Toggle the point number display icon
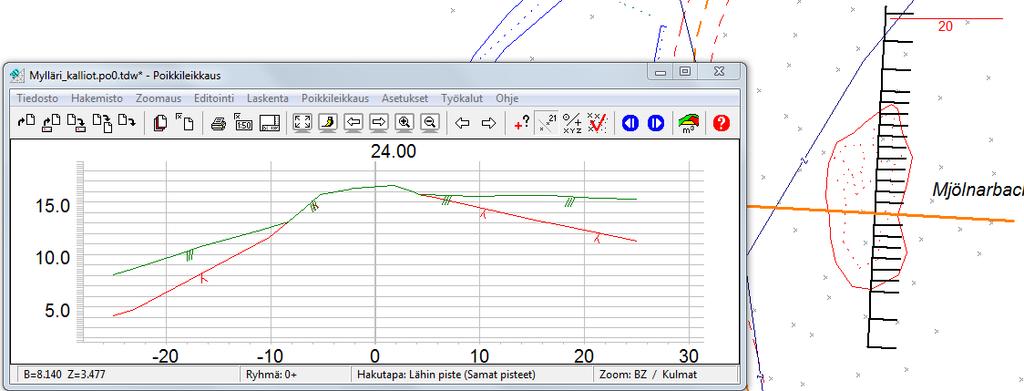 546,123
